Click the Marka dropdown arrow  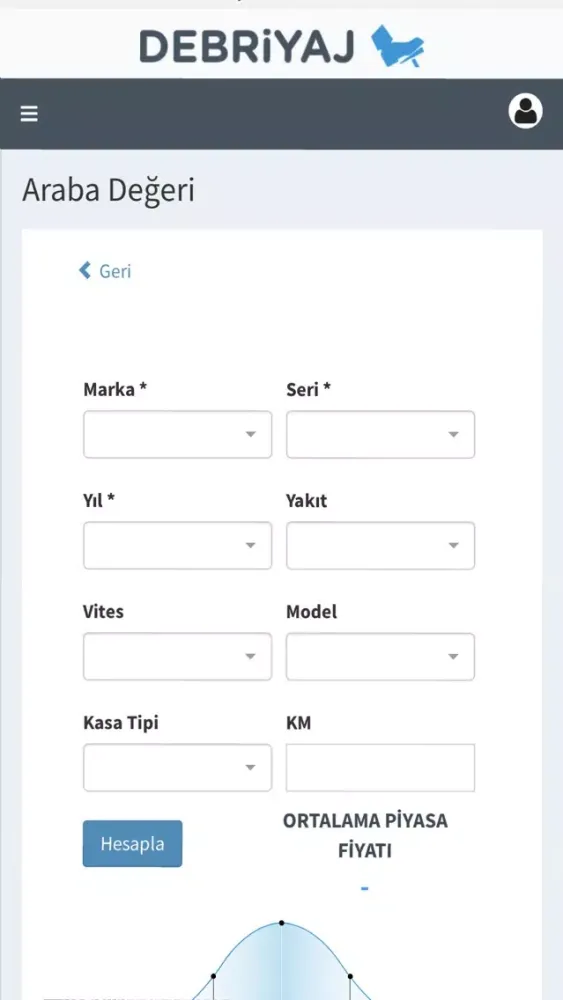point(251,434)
